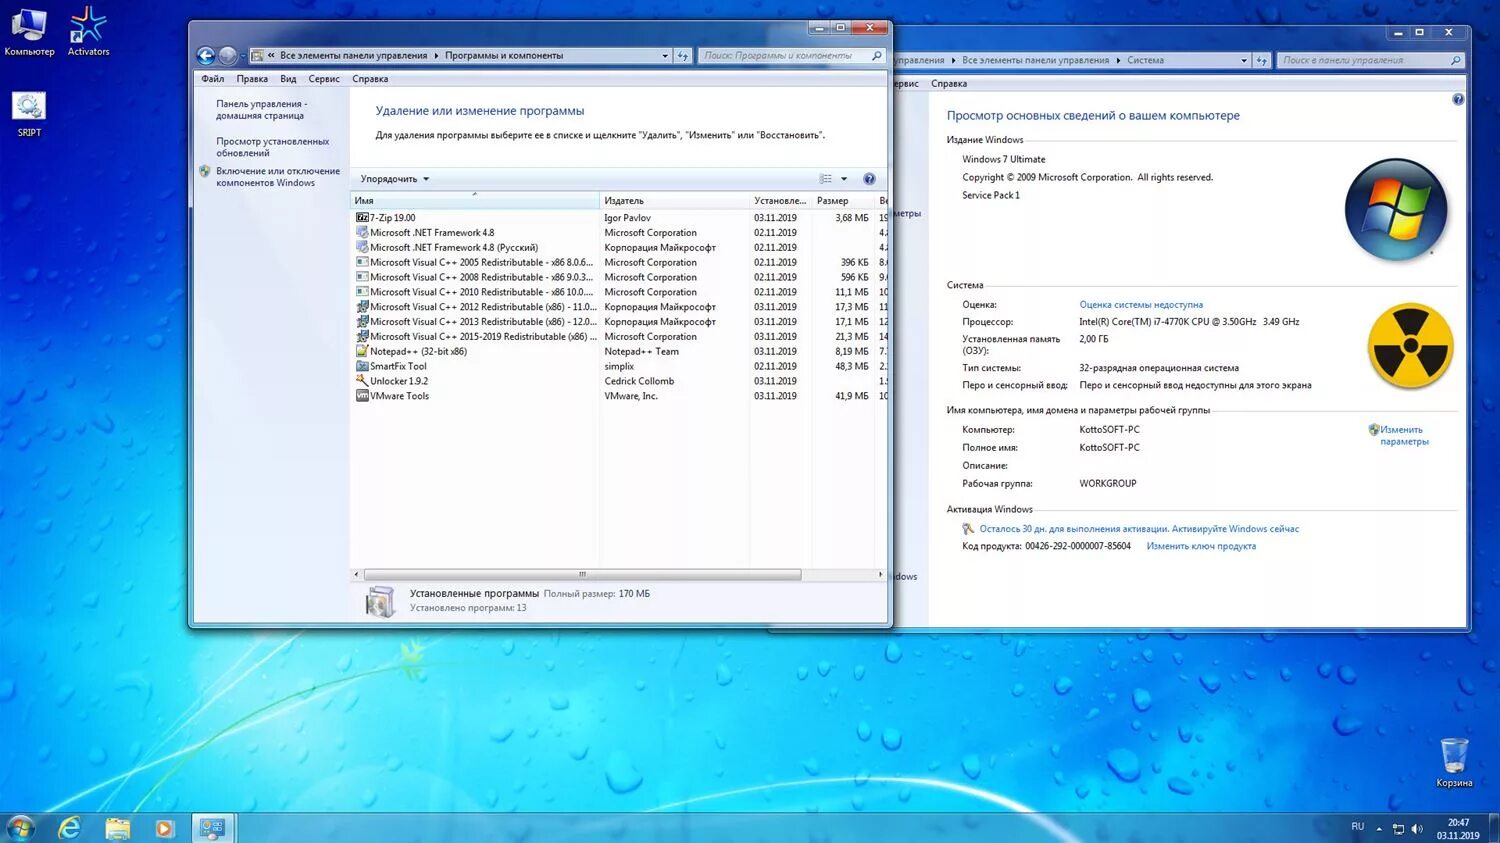Click the network tray icon

tap(1398, 829)
